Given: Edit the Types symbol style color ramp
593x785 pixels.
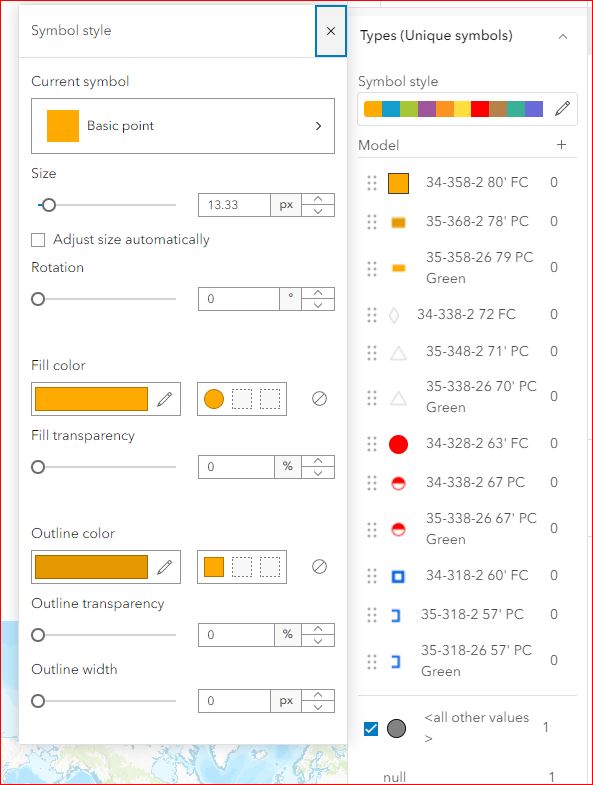Looking at the screenshot, I should click(x=562, y=108).
